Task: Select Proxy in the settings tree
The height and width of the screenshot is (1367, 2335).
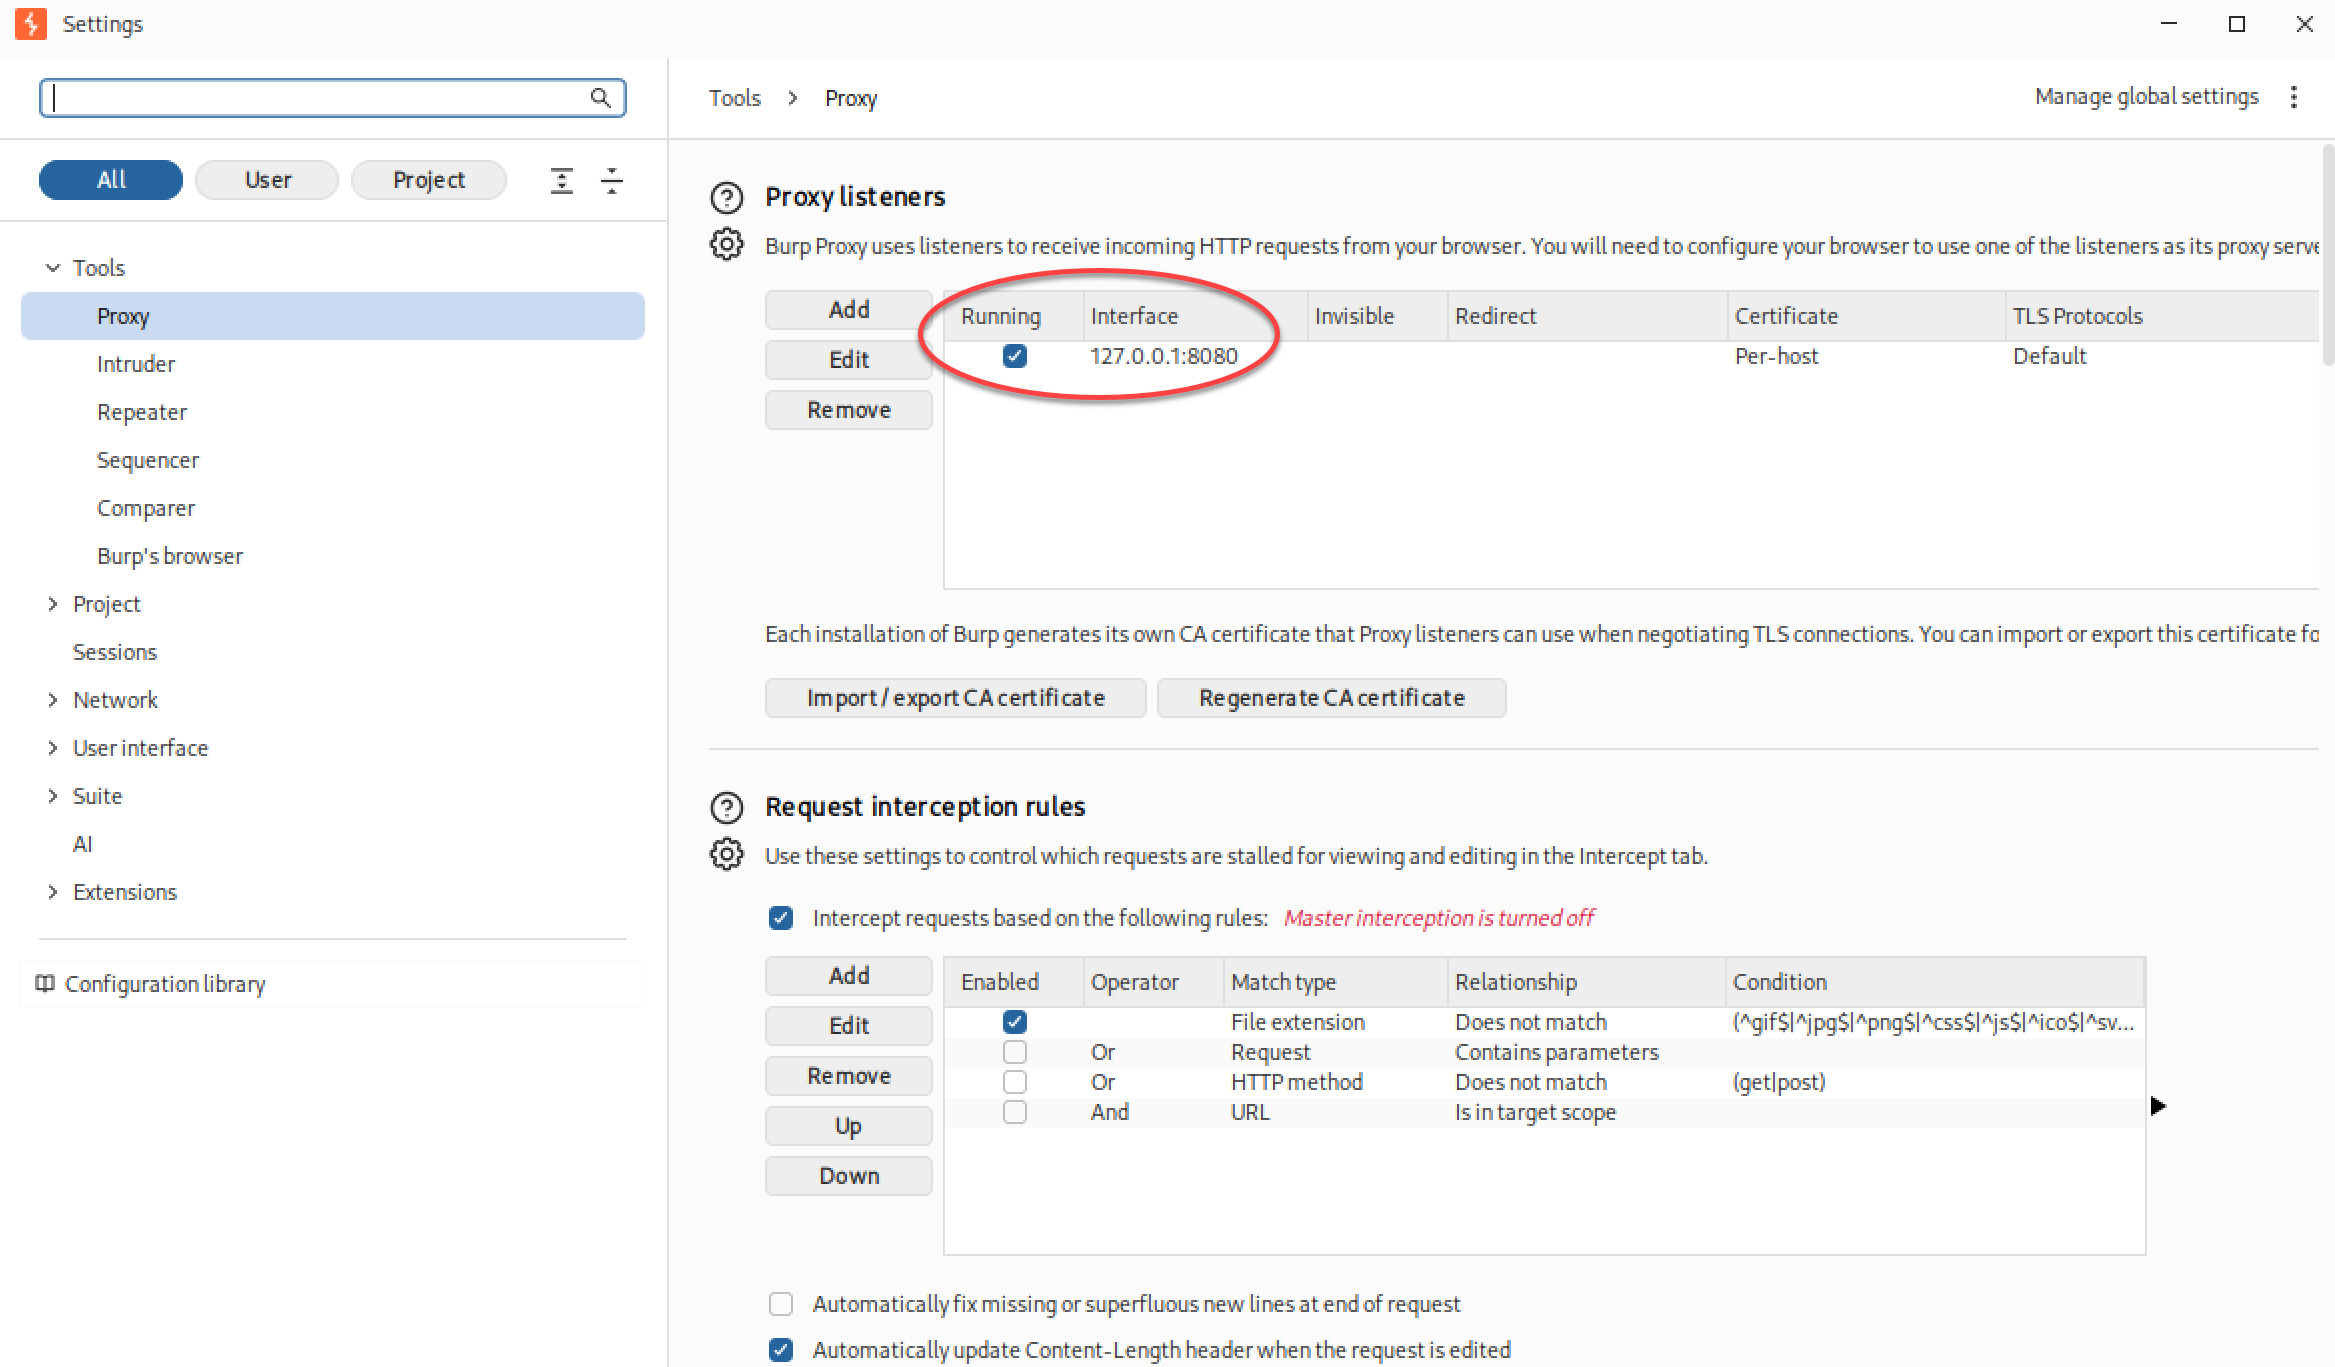Action: coord(333,316)
